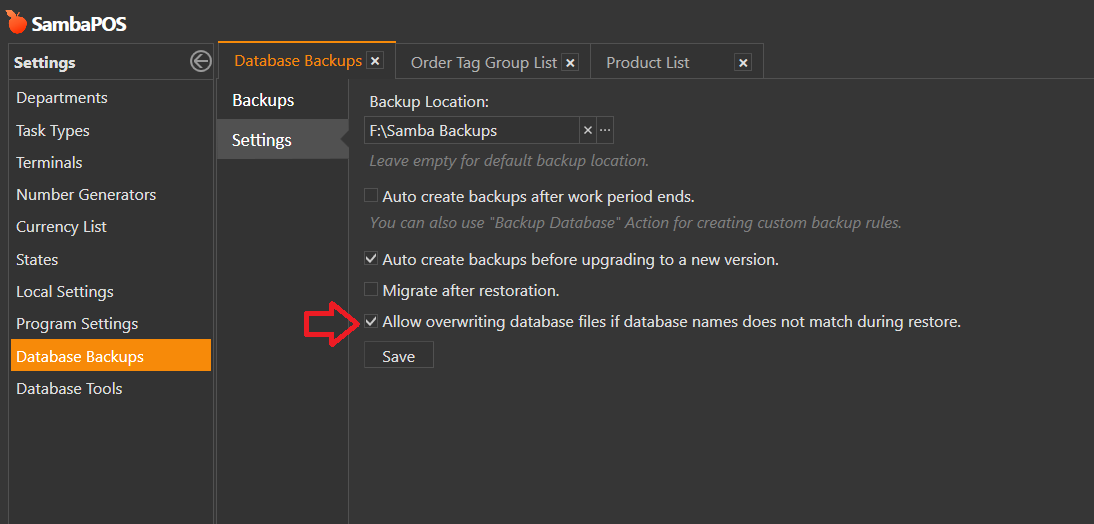Collapse the Settings panel with back arrow
This screenshot has height=524, width=1094.
(x=200, y=62)
